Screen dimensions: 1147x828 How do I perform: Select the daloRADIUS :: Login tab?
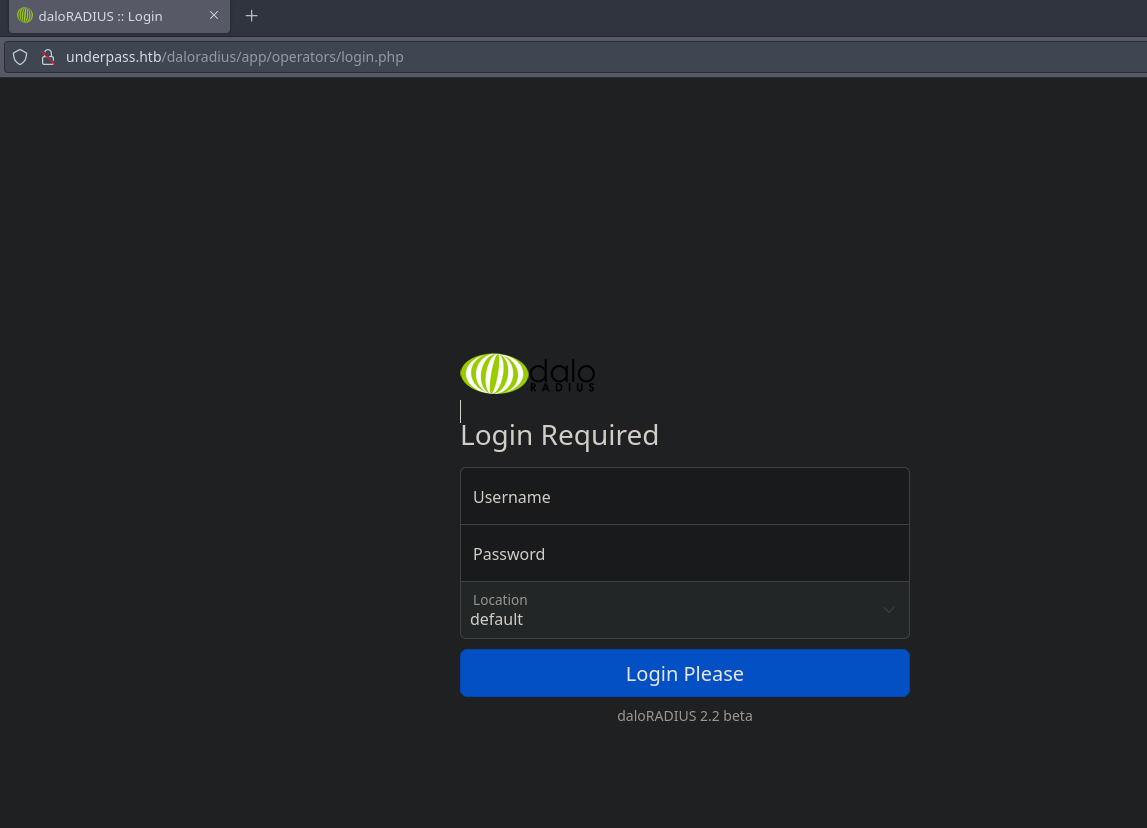click(x=119, y=16)
